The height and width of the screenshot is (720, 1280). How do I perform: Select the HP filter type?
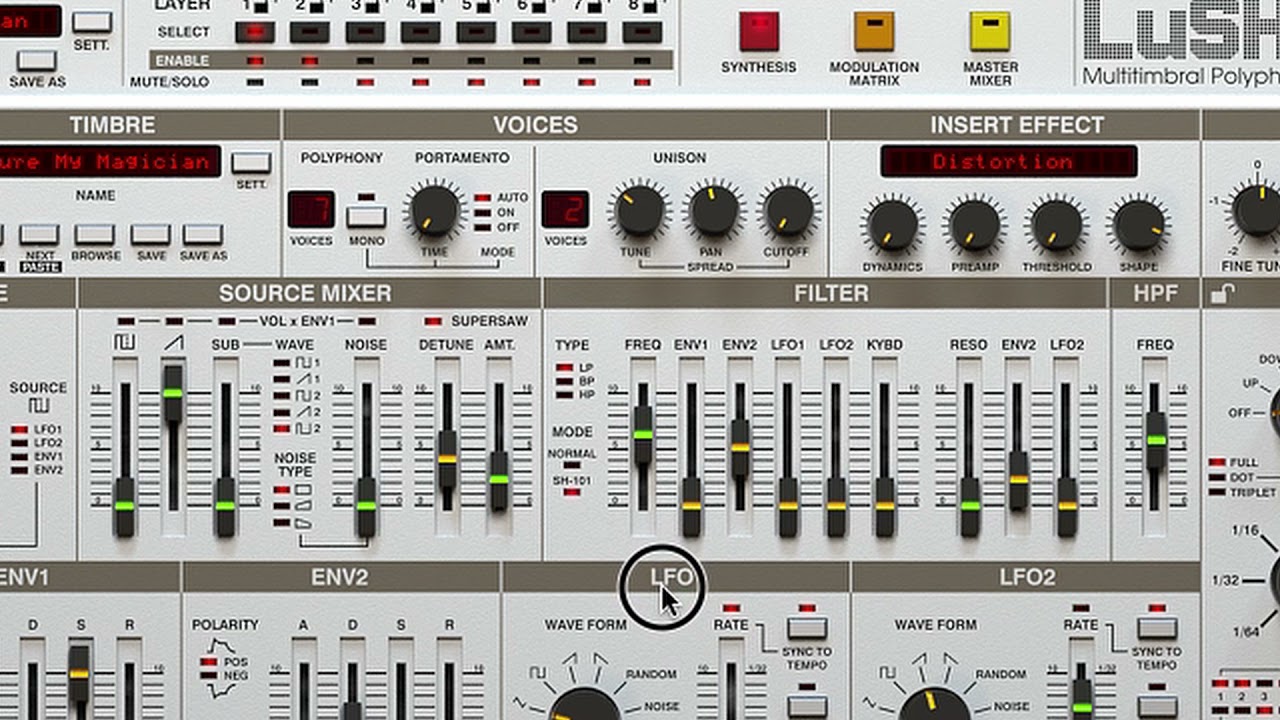(x=566, y=394)
